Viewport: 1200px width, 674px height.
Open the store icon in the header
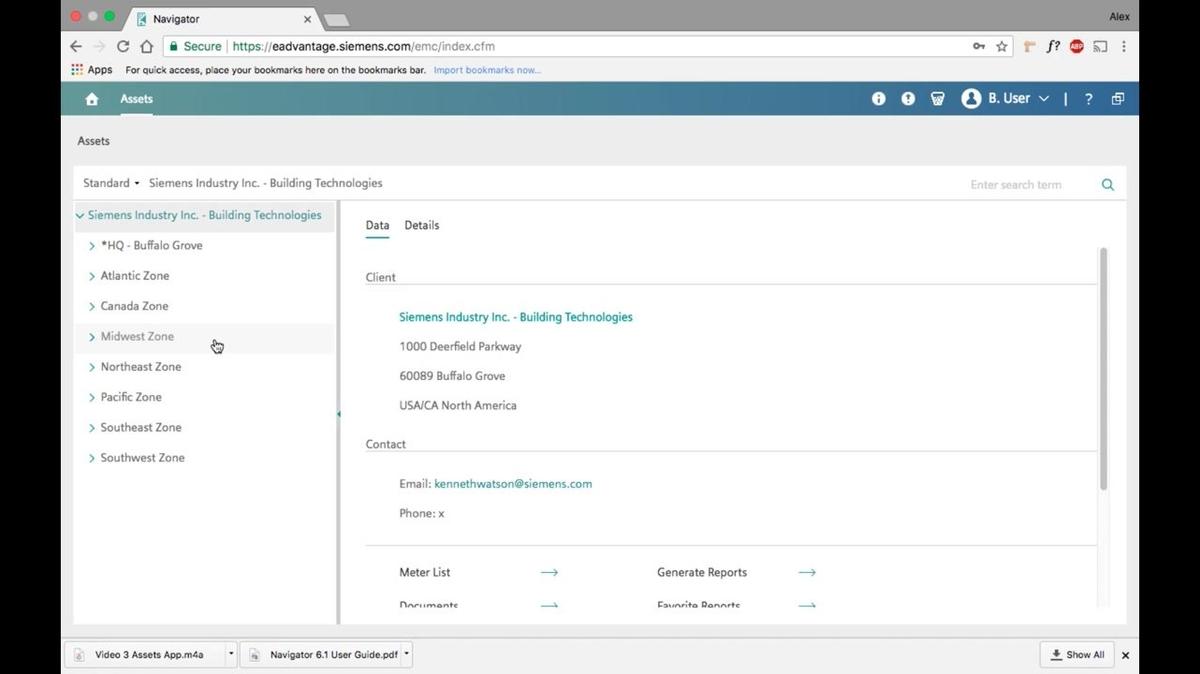pyautogui.click(x=938, y=99)
